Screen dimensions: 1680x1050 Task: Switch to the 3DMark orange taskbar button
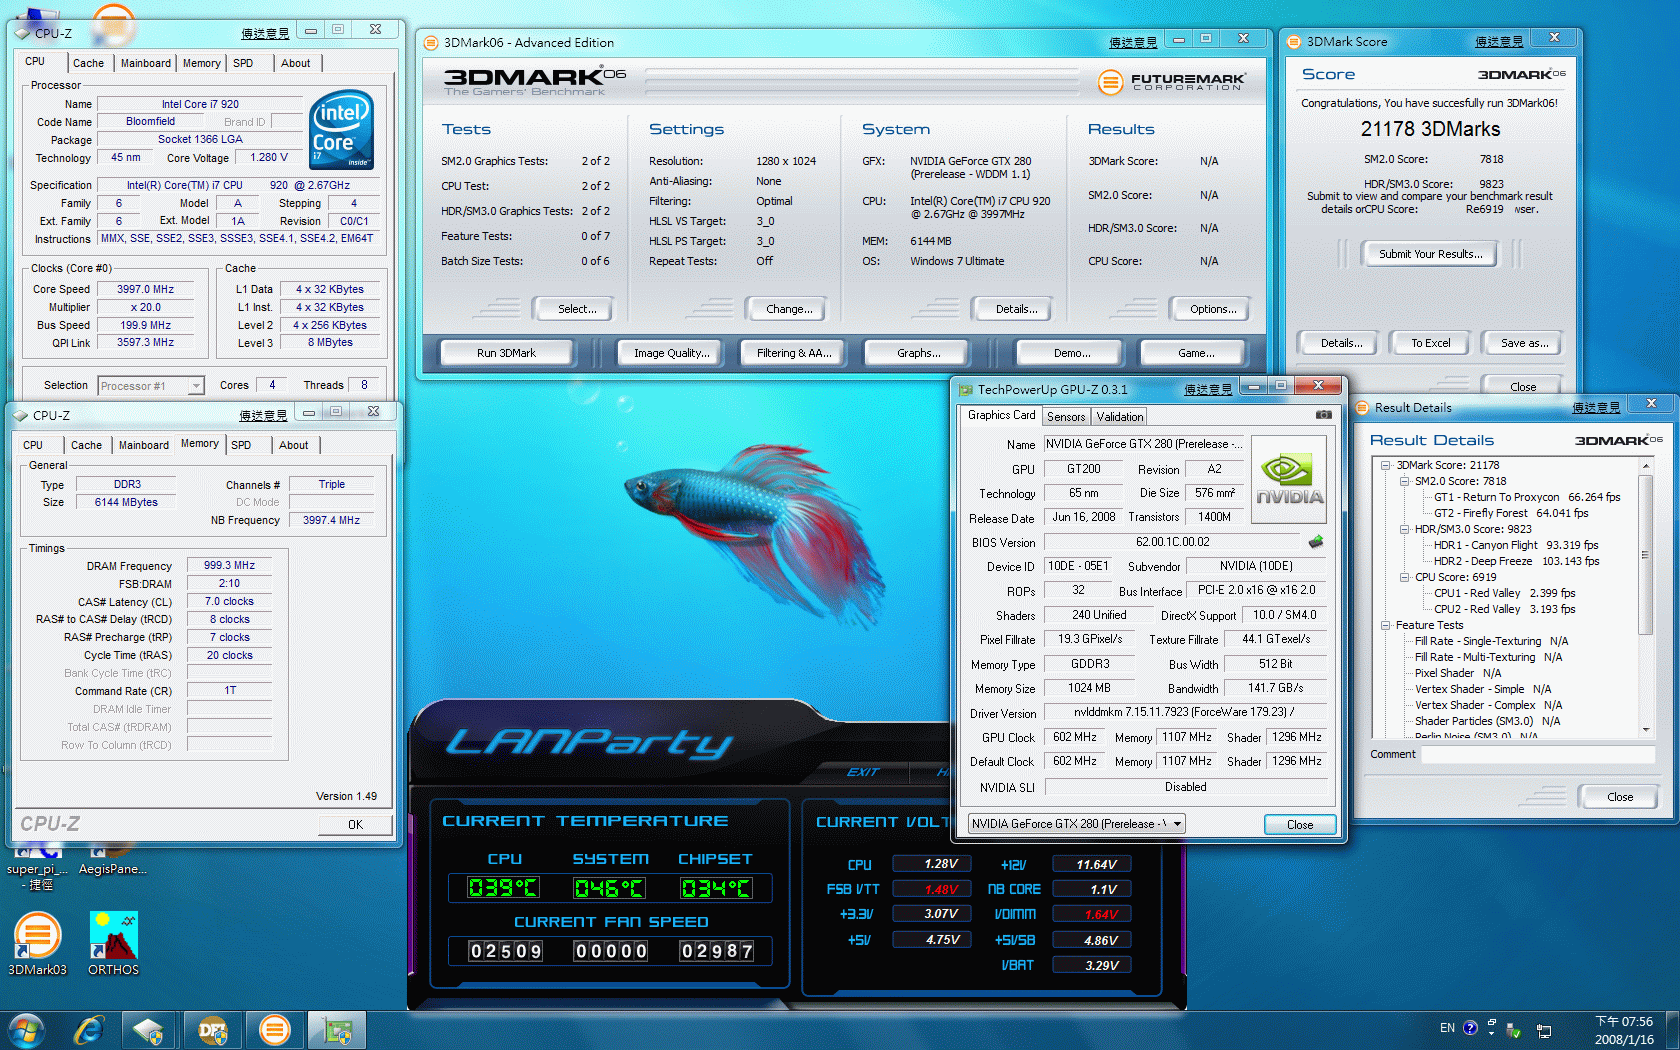tap(274, 1030)
